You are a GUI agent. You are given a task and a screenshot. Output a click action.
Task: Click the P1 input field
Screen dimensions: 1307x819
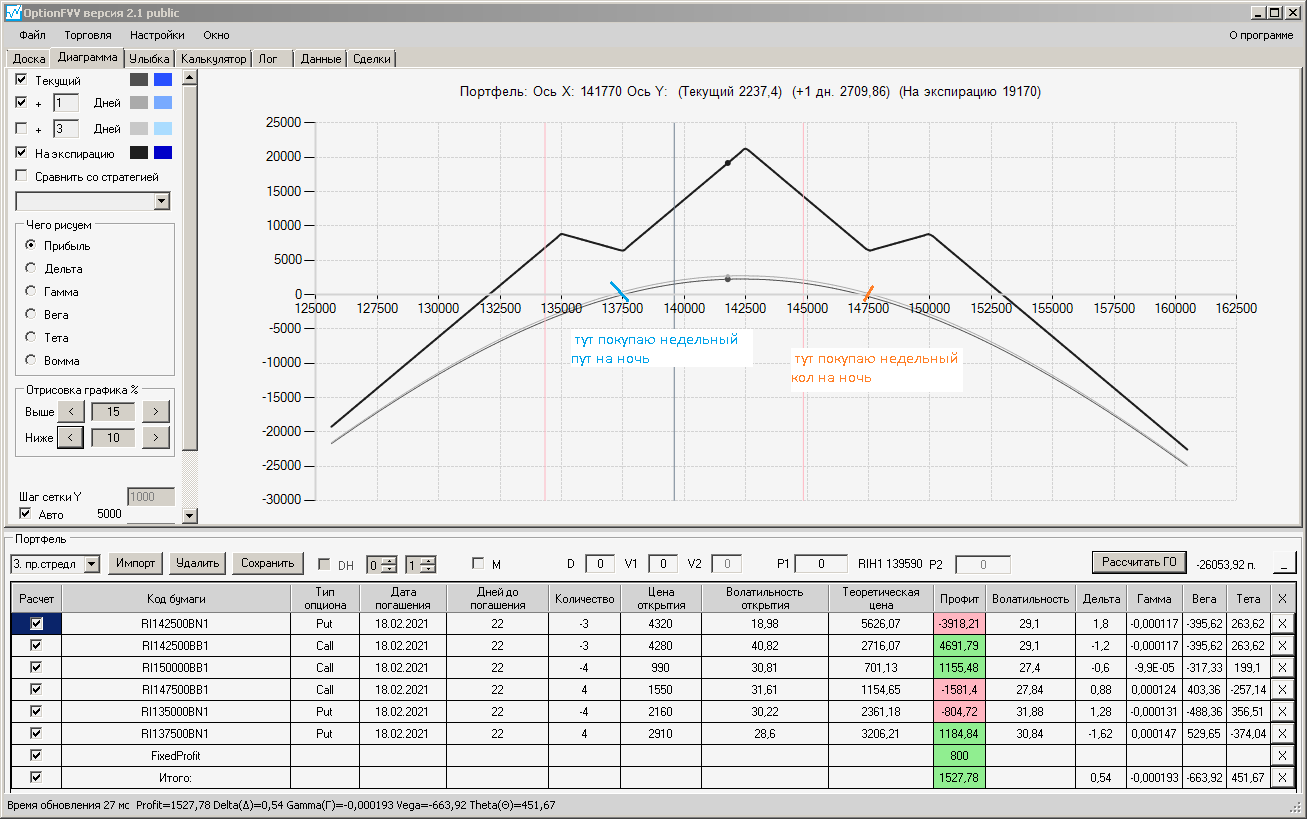(x=822, y=564)
